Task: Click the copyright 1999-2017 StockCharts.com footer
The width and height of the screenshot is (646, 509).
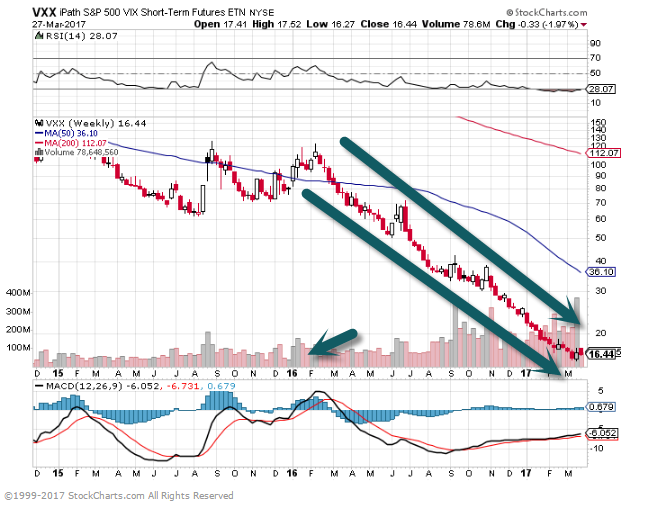Action: (x=119, y=495)
